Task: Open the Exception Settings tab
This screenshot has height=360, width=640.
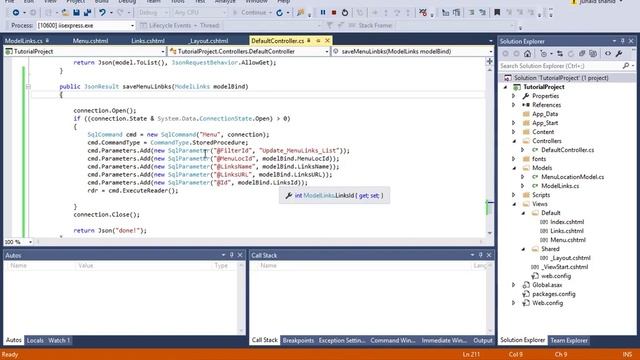Action: (x=342, y=340)
